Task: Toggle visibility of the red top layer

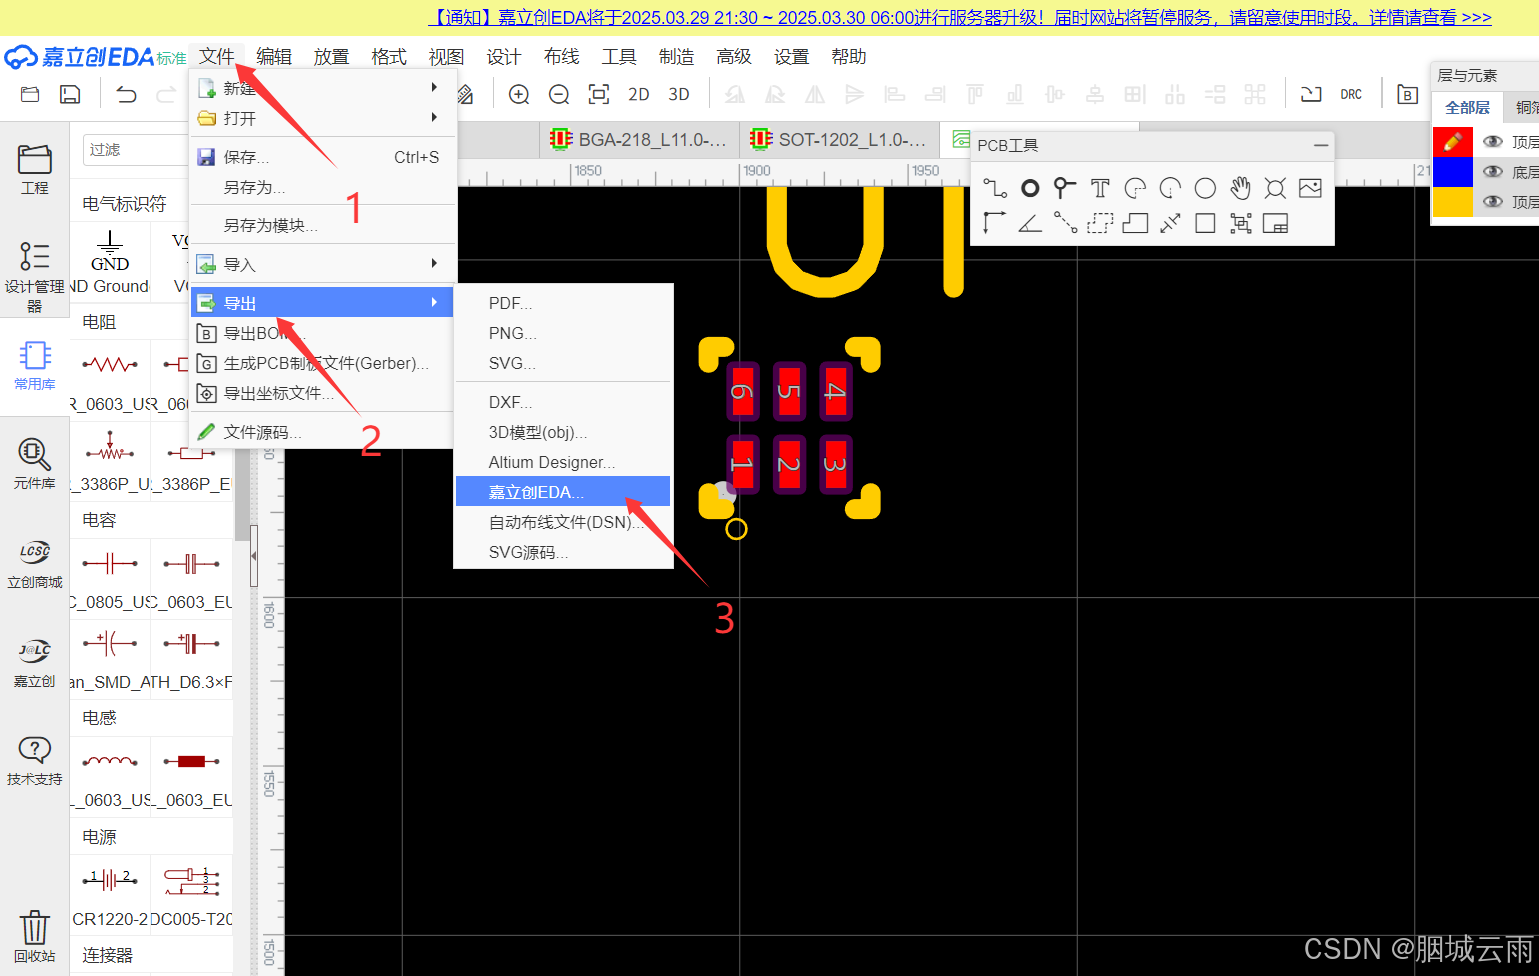Action: (x=1493, y=142)
